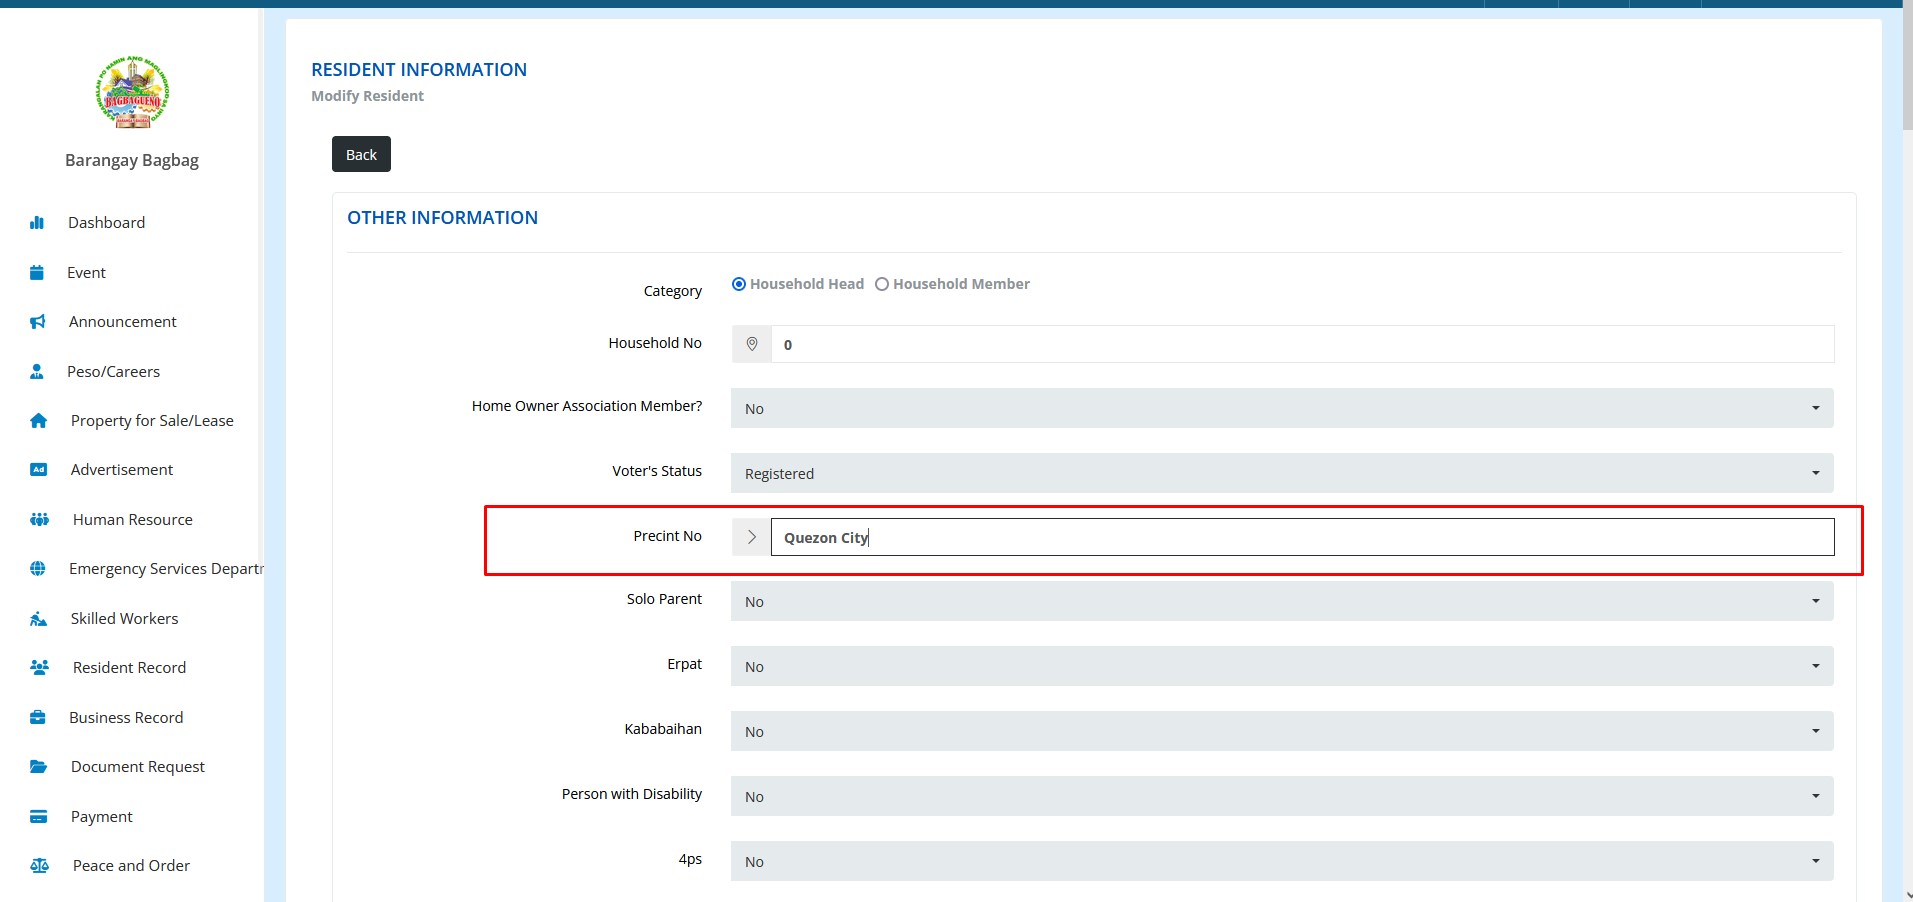The height and width of the screenshot is (902, 1913).
Task: Open the Home Owner Association Member dropdown
Action: [1281, 408]
